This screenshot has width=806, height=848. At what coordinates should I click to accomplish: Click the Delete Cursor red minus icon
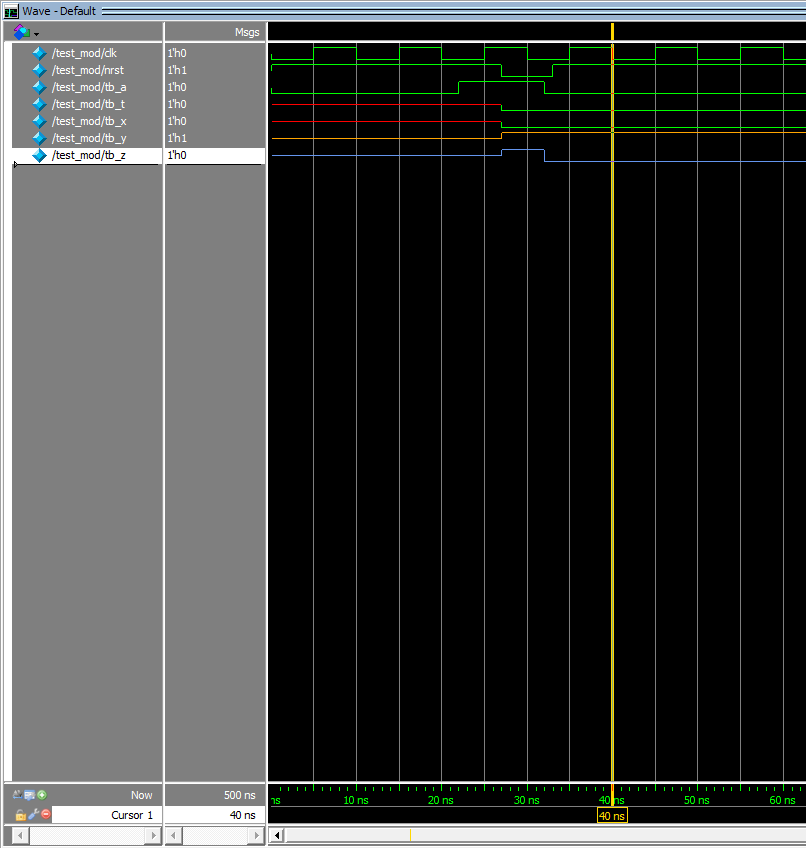pyautogui.click(x=46, y=814)
